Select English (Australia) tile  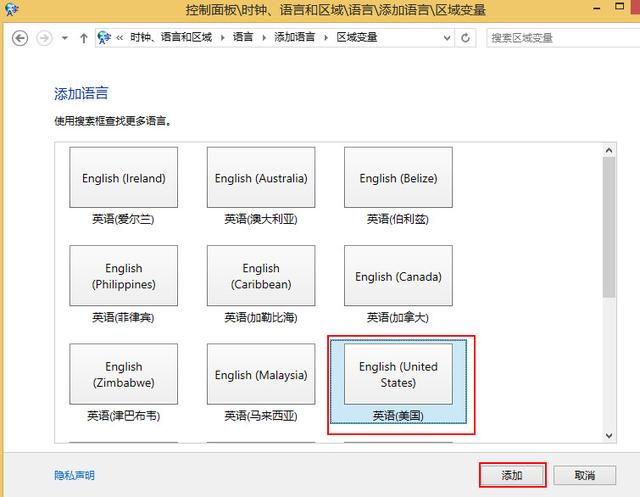point(261,178)
